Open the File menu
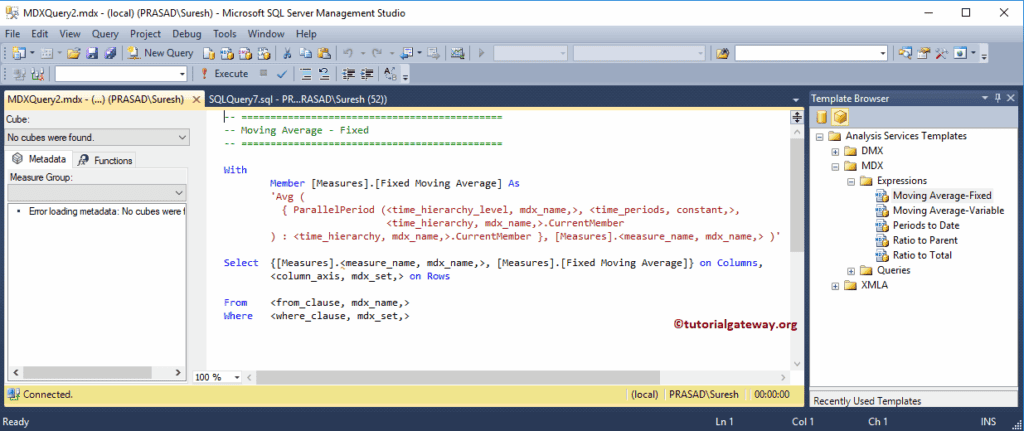This screenshot has width=1024, height=431. click(x=12, y=33)
